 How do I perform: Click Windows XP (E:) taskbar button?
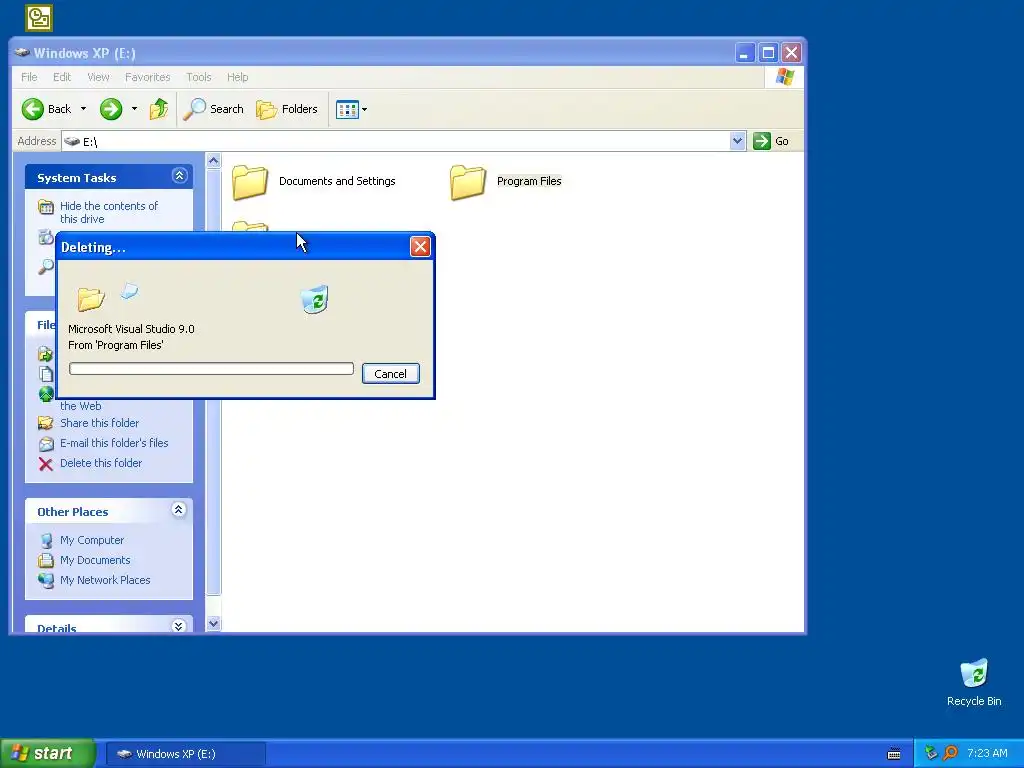[x=185, y=754]
